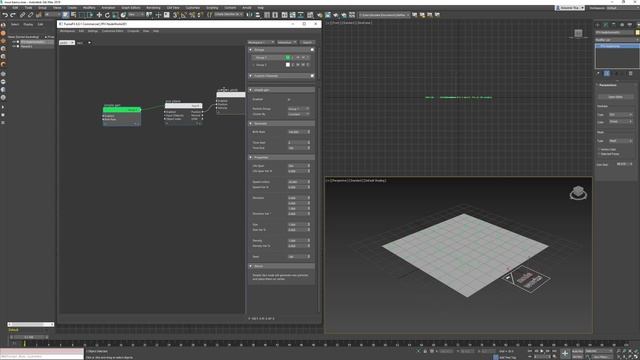Toggle the Percent Snap icon
This screenshot has height=360, width=640.
[x=192, y=15]
